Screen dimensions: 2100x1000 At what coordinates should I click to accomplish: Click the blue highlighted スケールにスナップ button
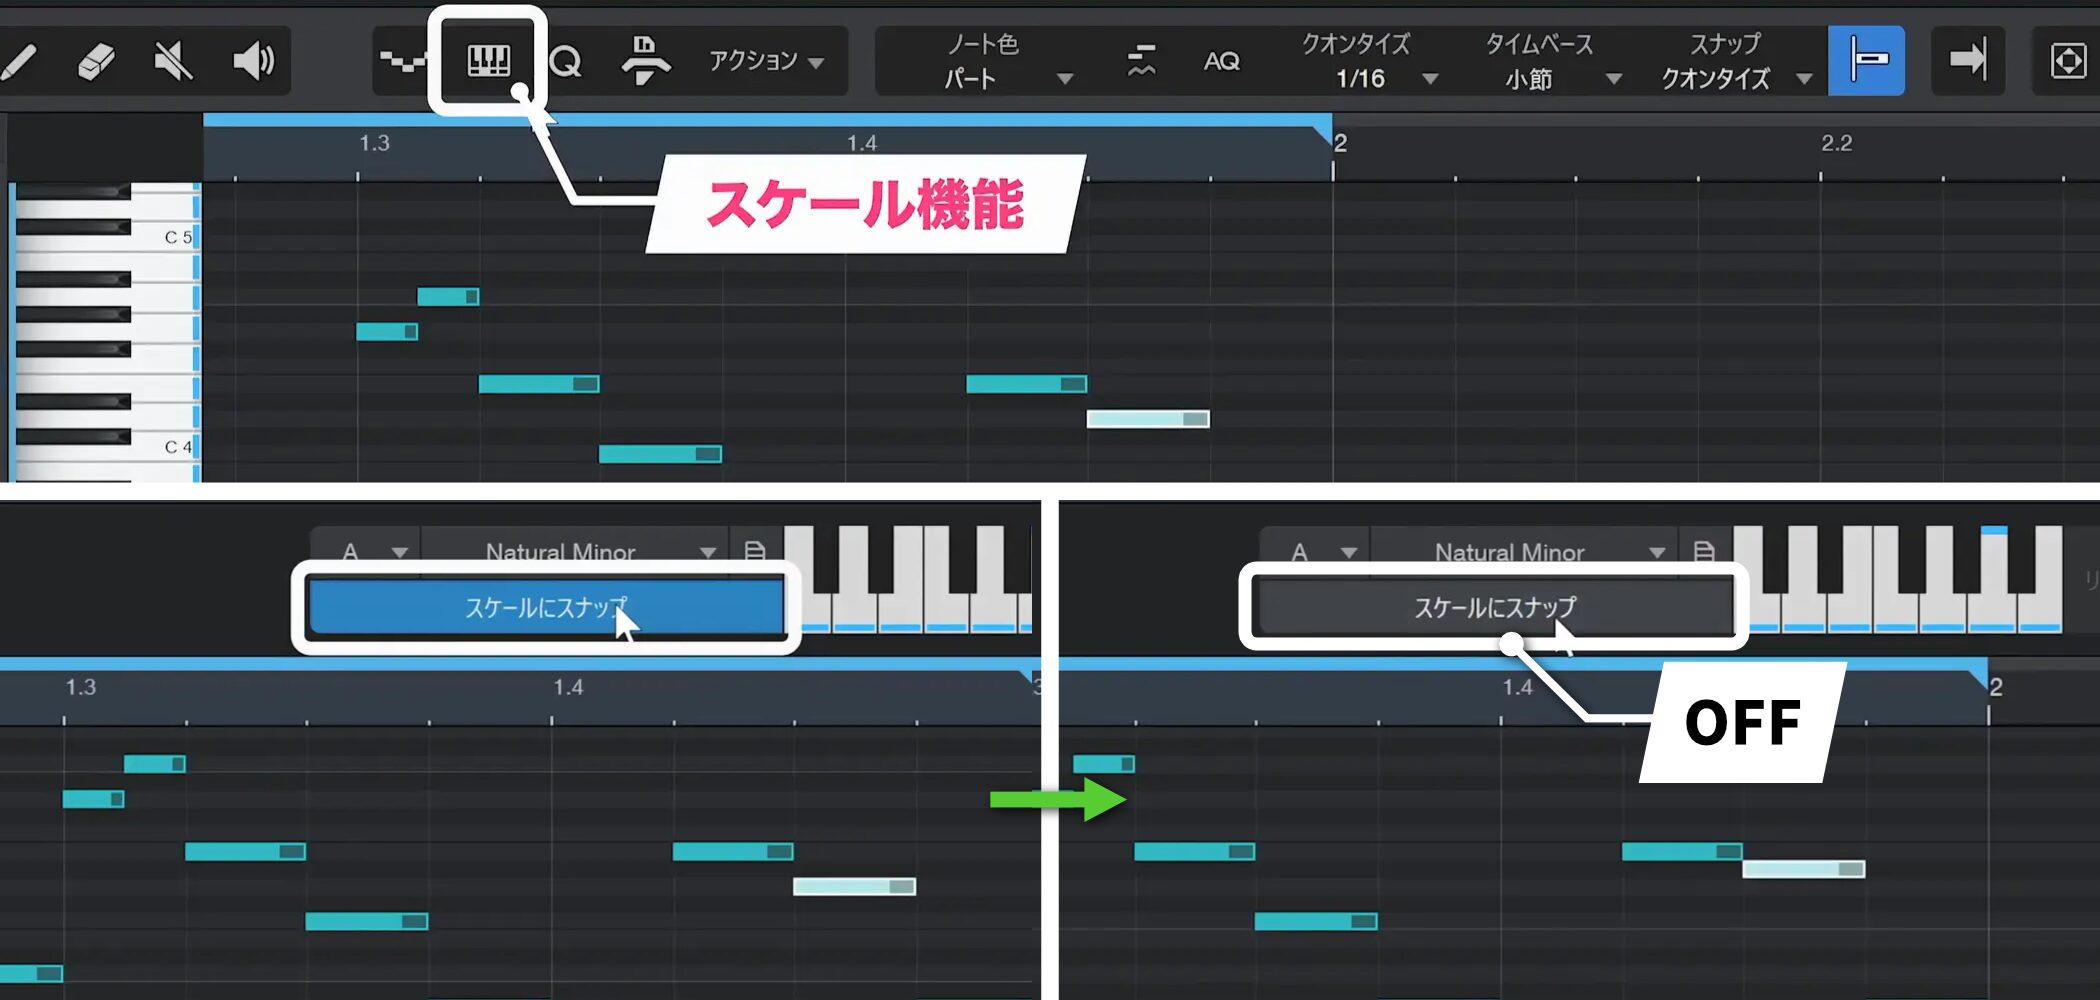546,607
